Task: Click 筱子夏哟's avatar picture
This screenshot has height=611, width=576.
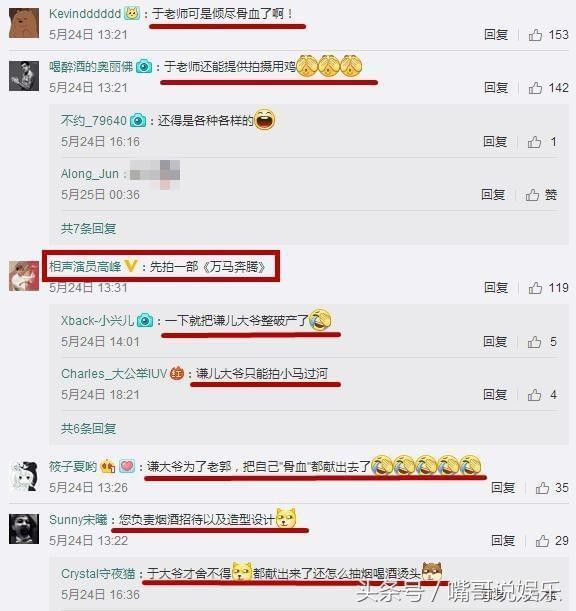Action: [24, 476]
